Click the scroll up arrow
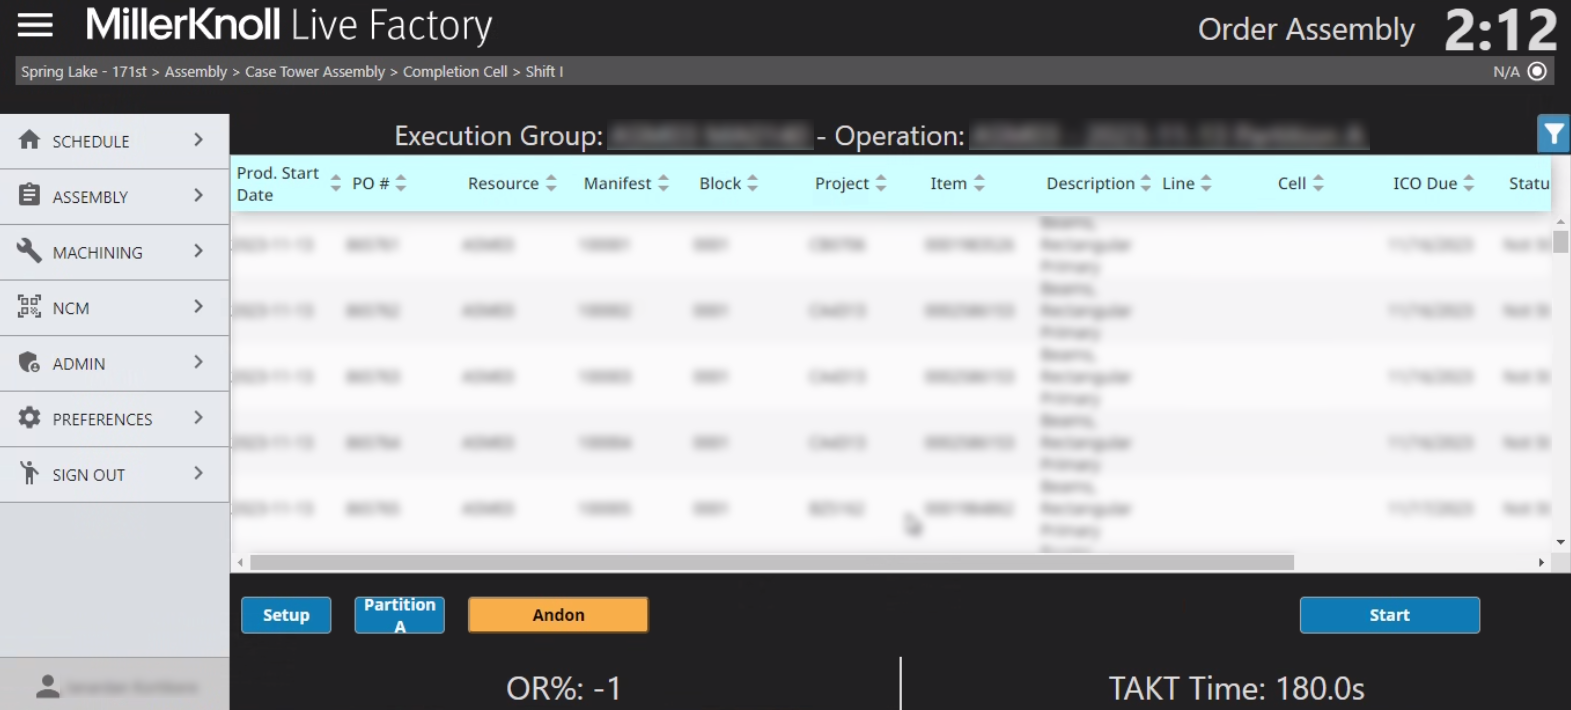 click(1560, 221)
